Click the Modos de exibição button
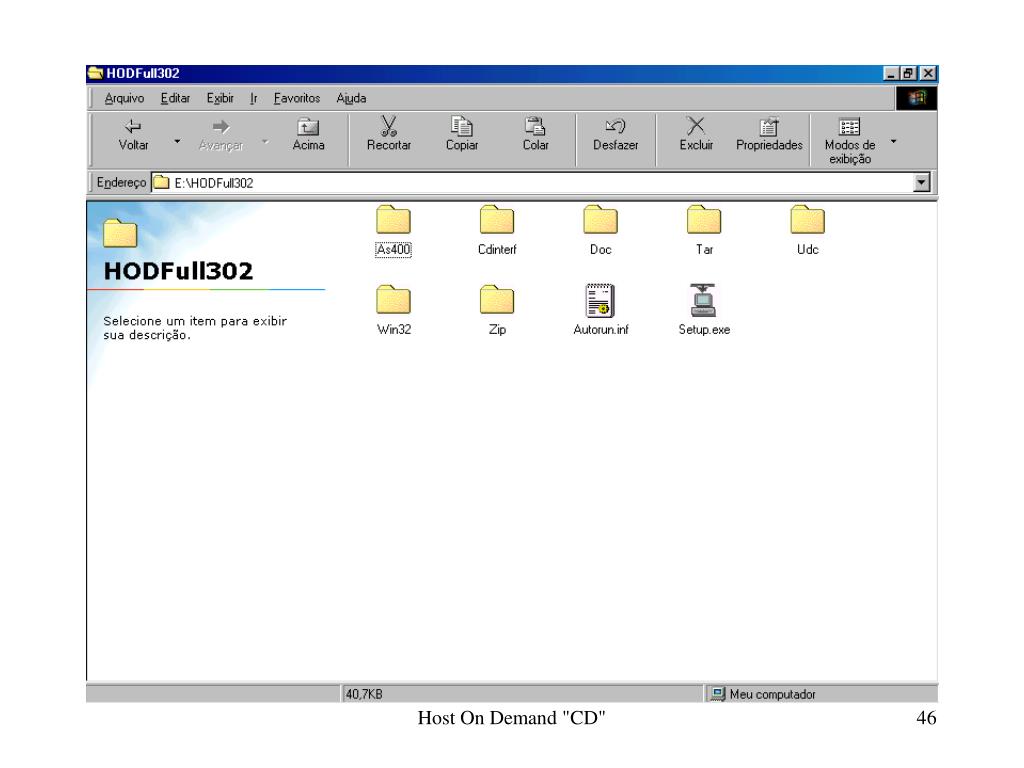The image size is (1024, 768). point(850,141)
